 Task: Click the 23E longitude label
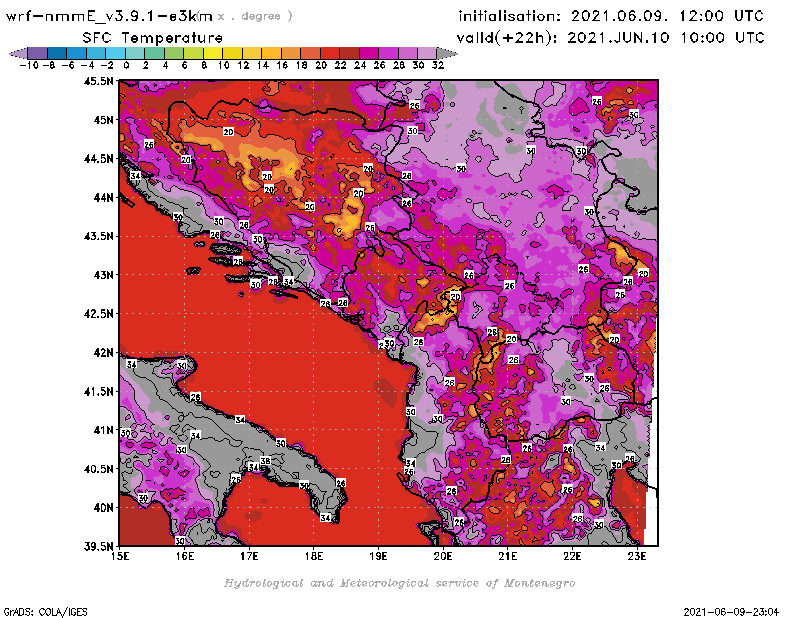tap(637, 556)
